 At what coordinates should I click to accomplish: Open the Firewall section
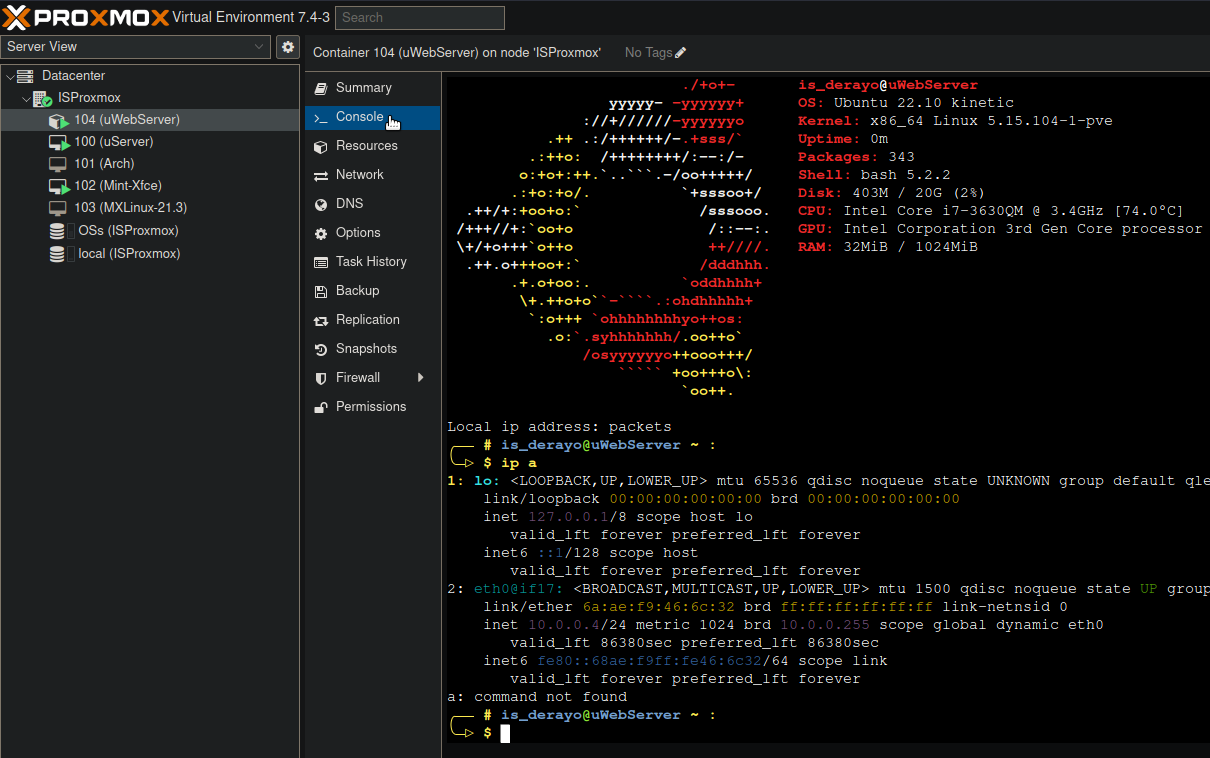pyautogui.click(x=372, y=378)
